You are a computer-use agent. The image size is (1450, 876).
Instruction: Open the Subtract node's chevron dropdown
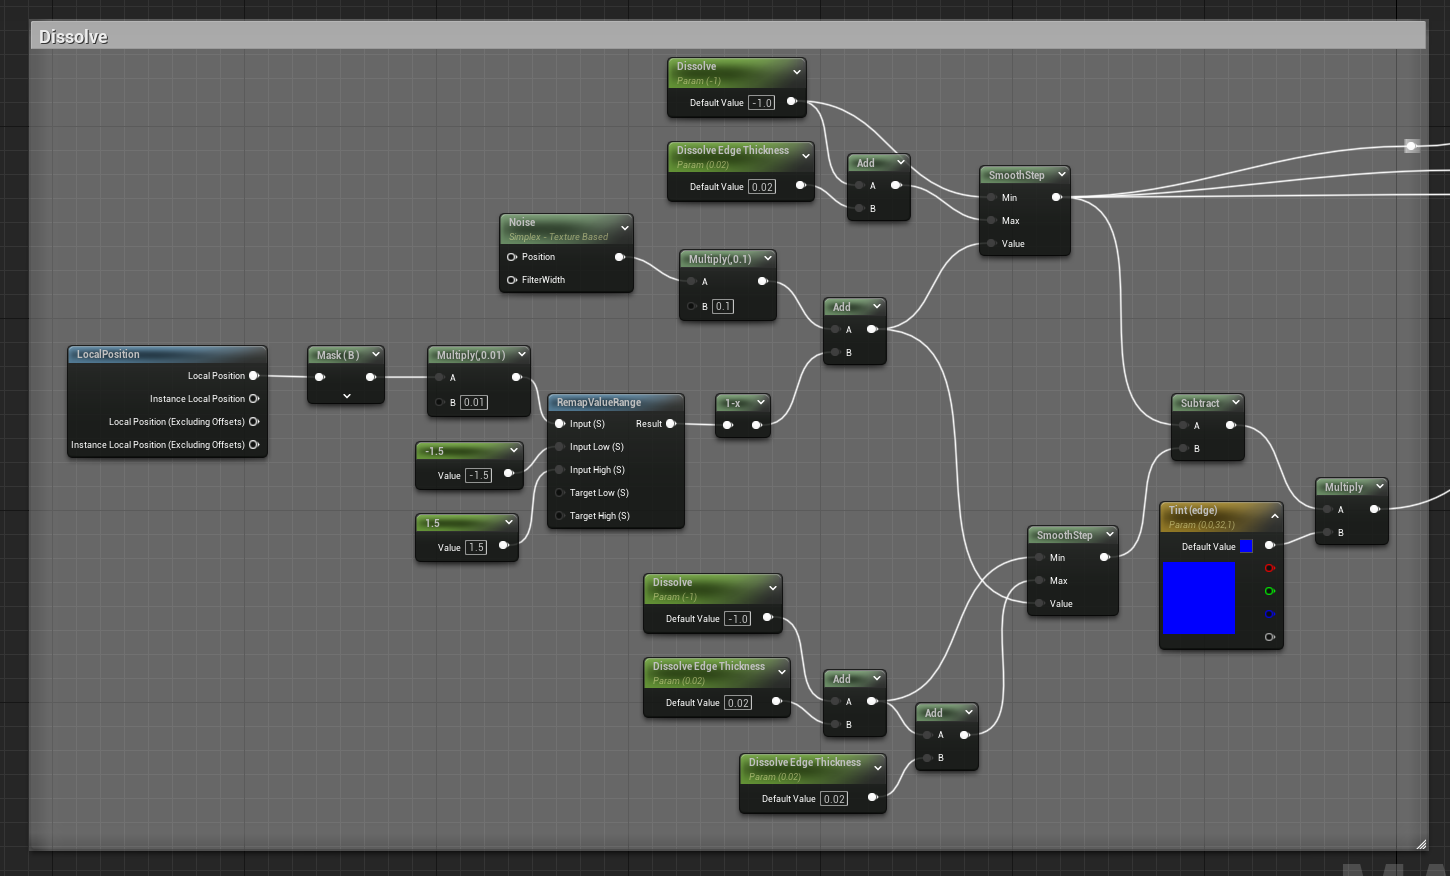(1235, 403)
